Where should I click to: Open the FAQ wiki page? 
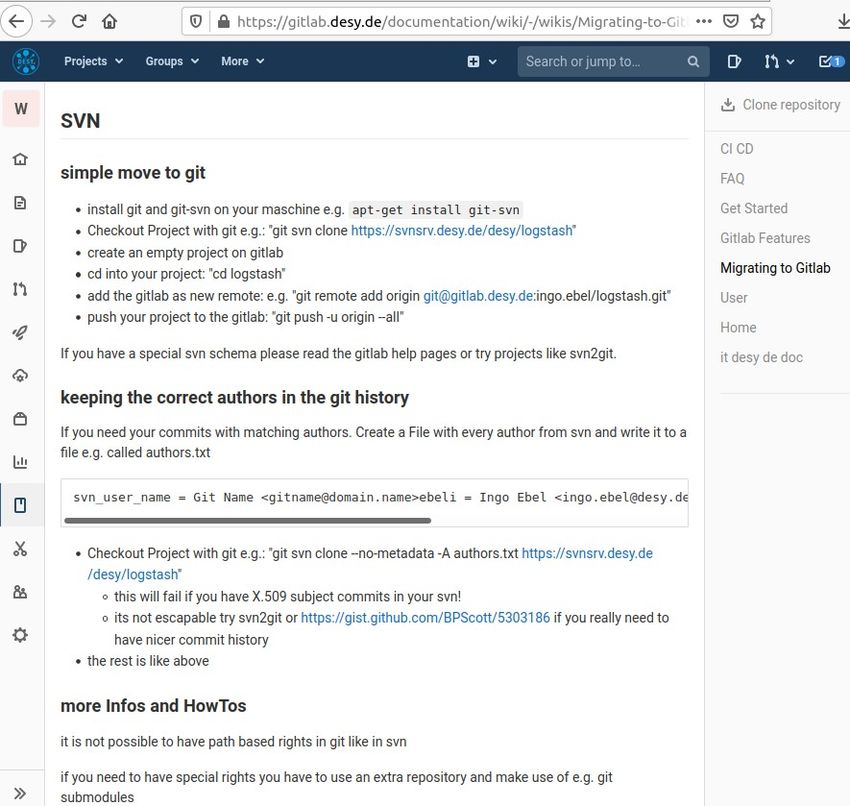pyautogui.click(x=732, y=178)
